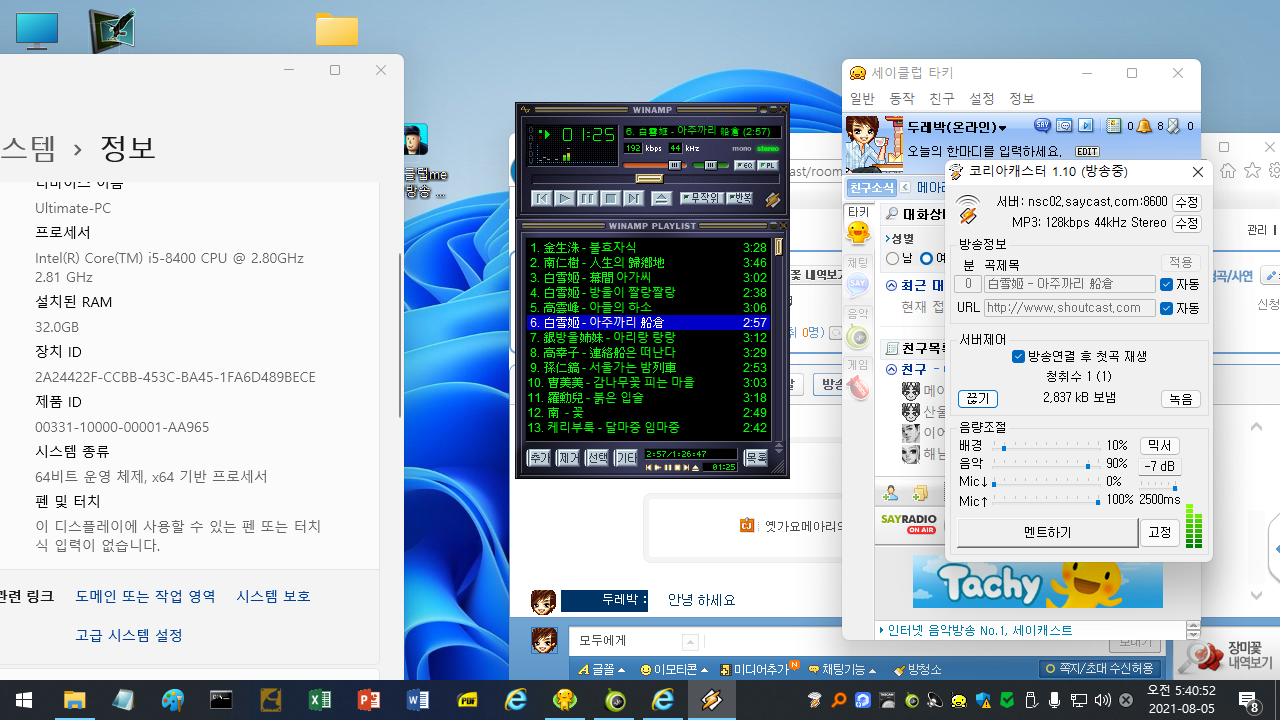Click 고정 button in KoreaCaster

pos(1160,533)
